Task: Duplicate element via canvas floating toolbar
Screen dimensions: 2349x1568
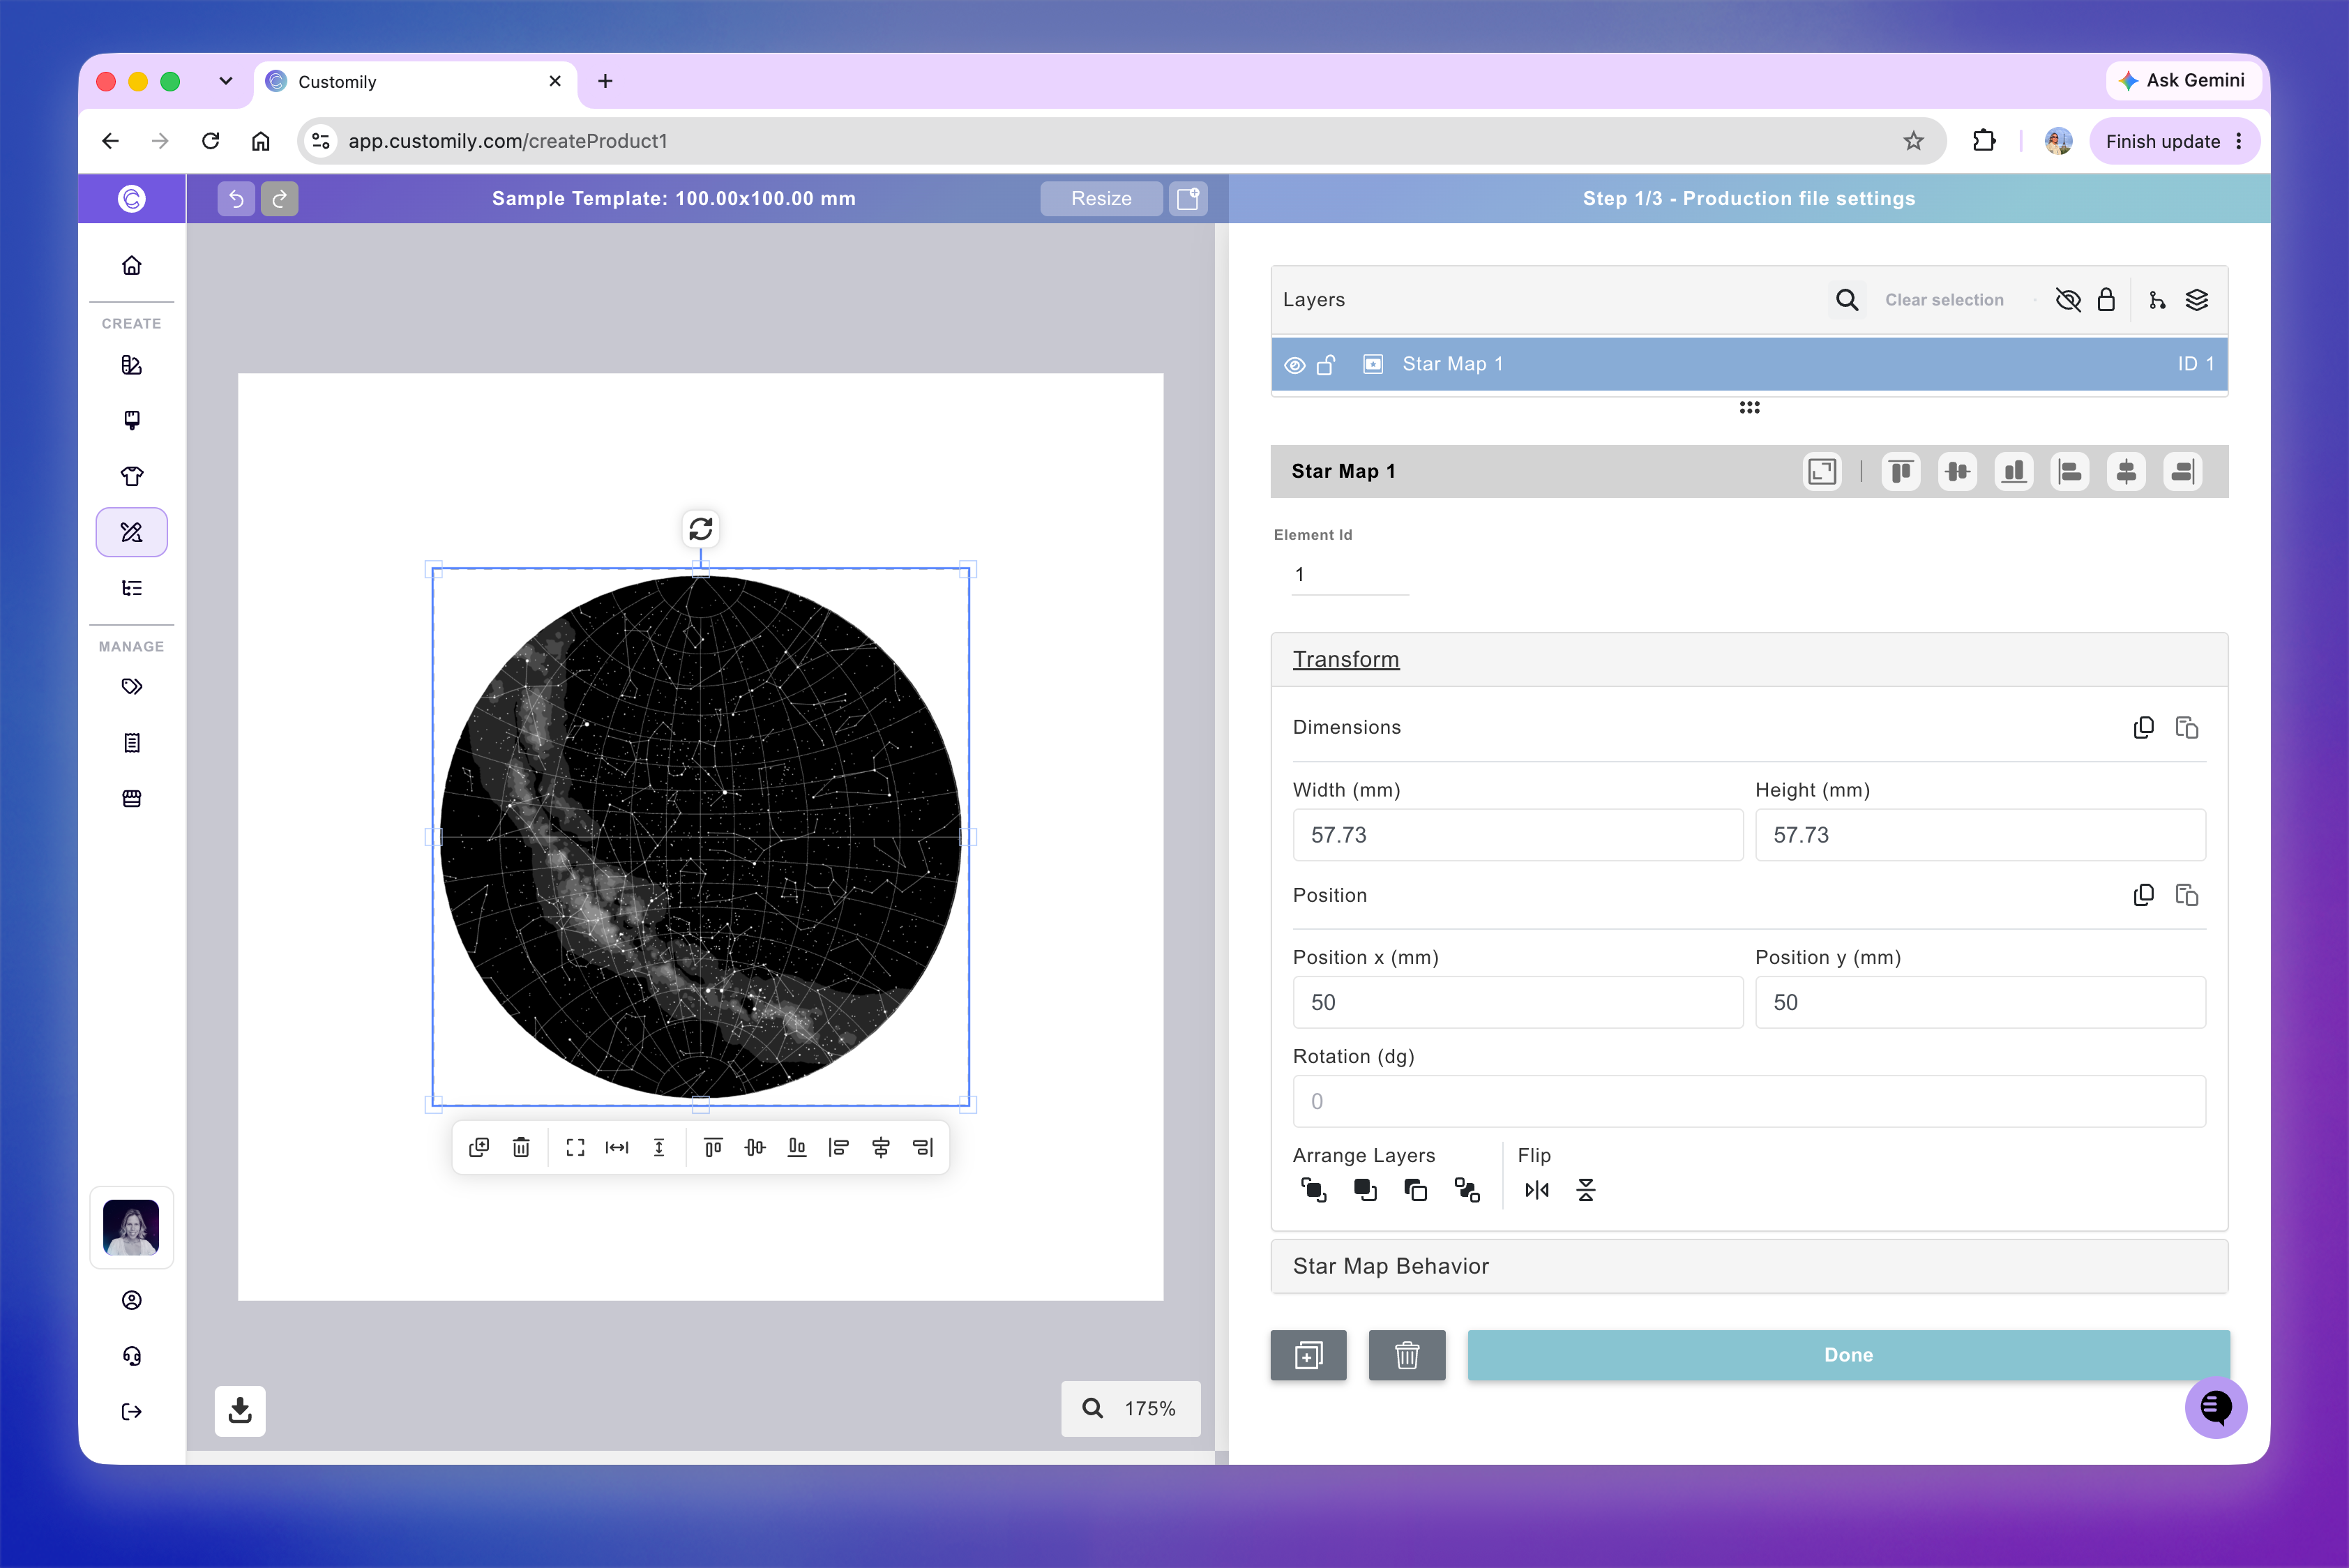Action: pos(479,1147)
